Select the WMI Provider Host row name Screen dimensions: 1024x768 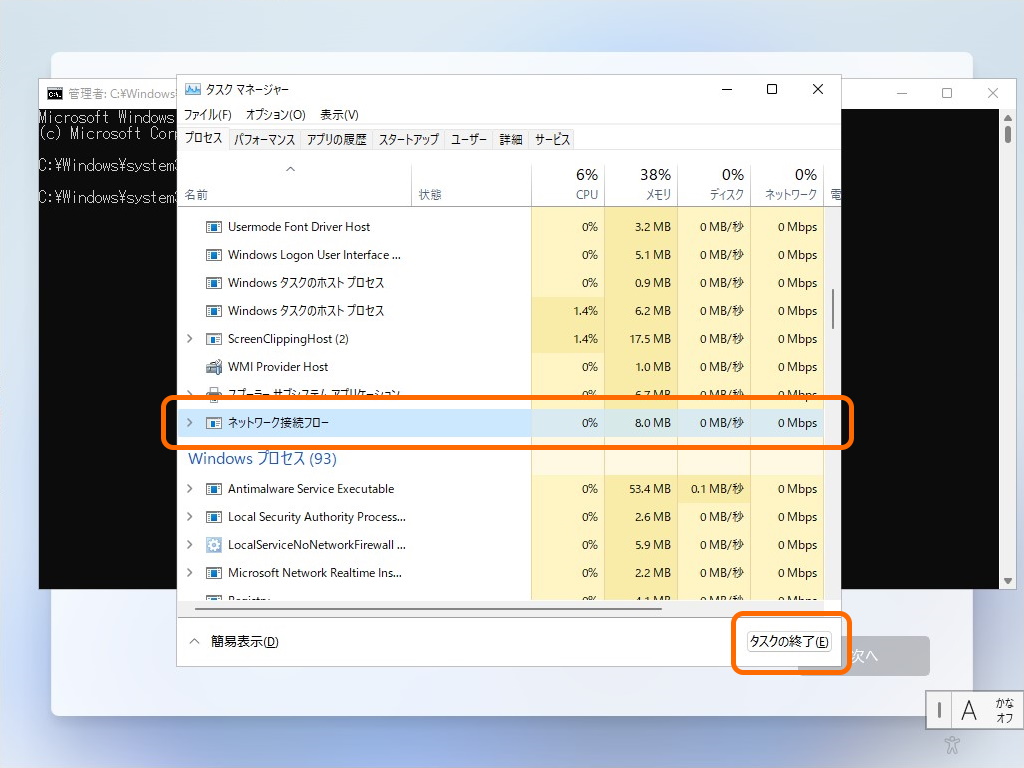278,367
